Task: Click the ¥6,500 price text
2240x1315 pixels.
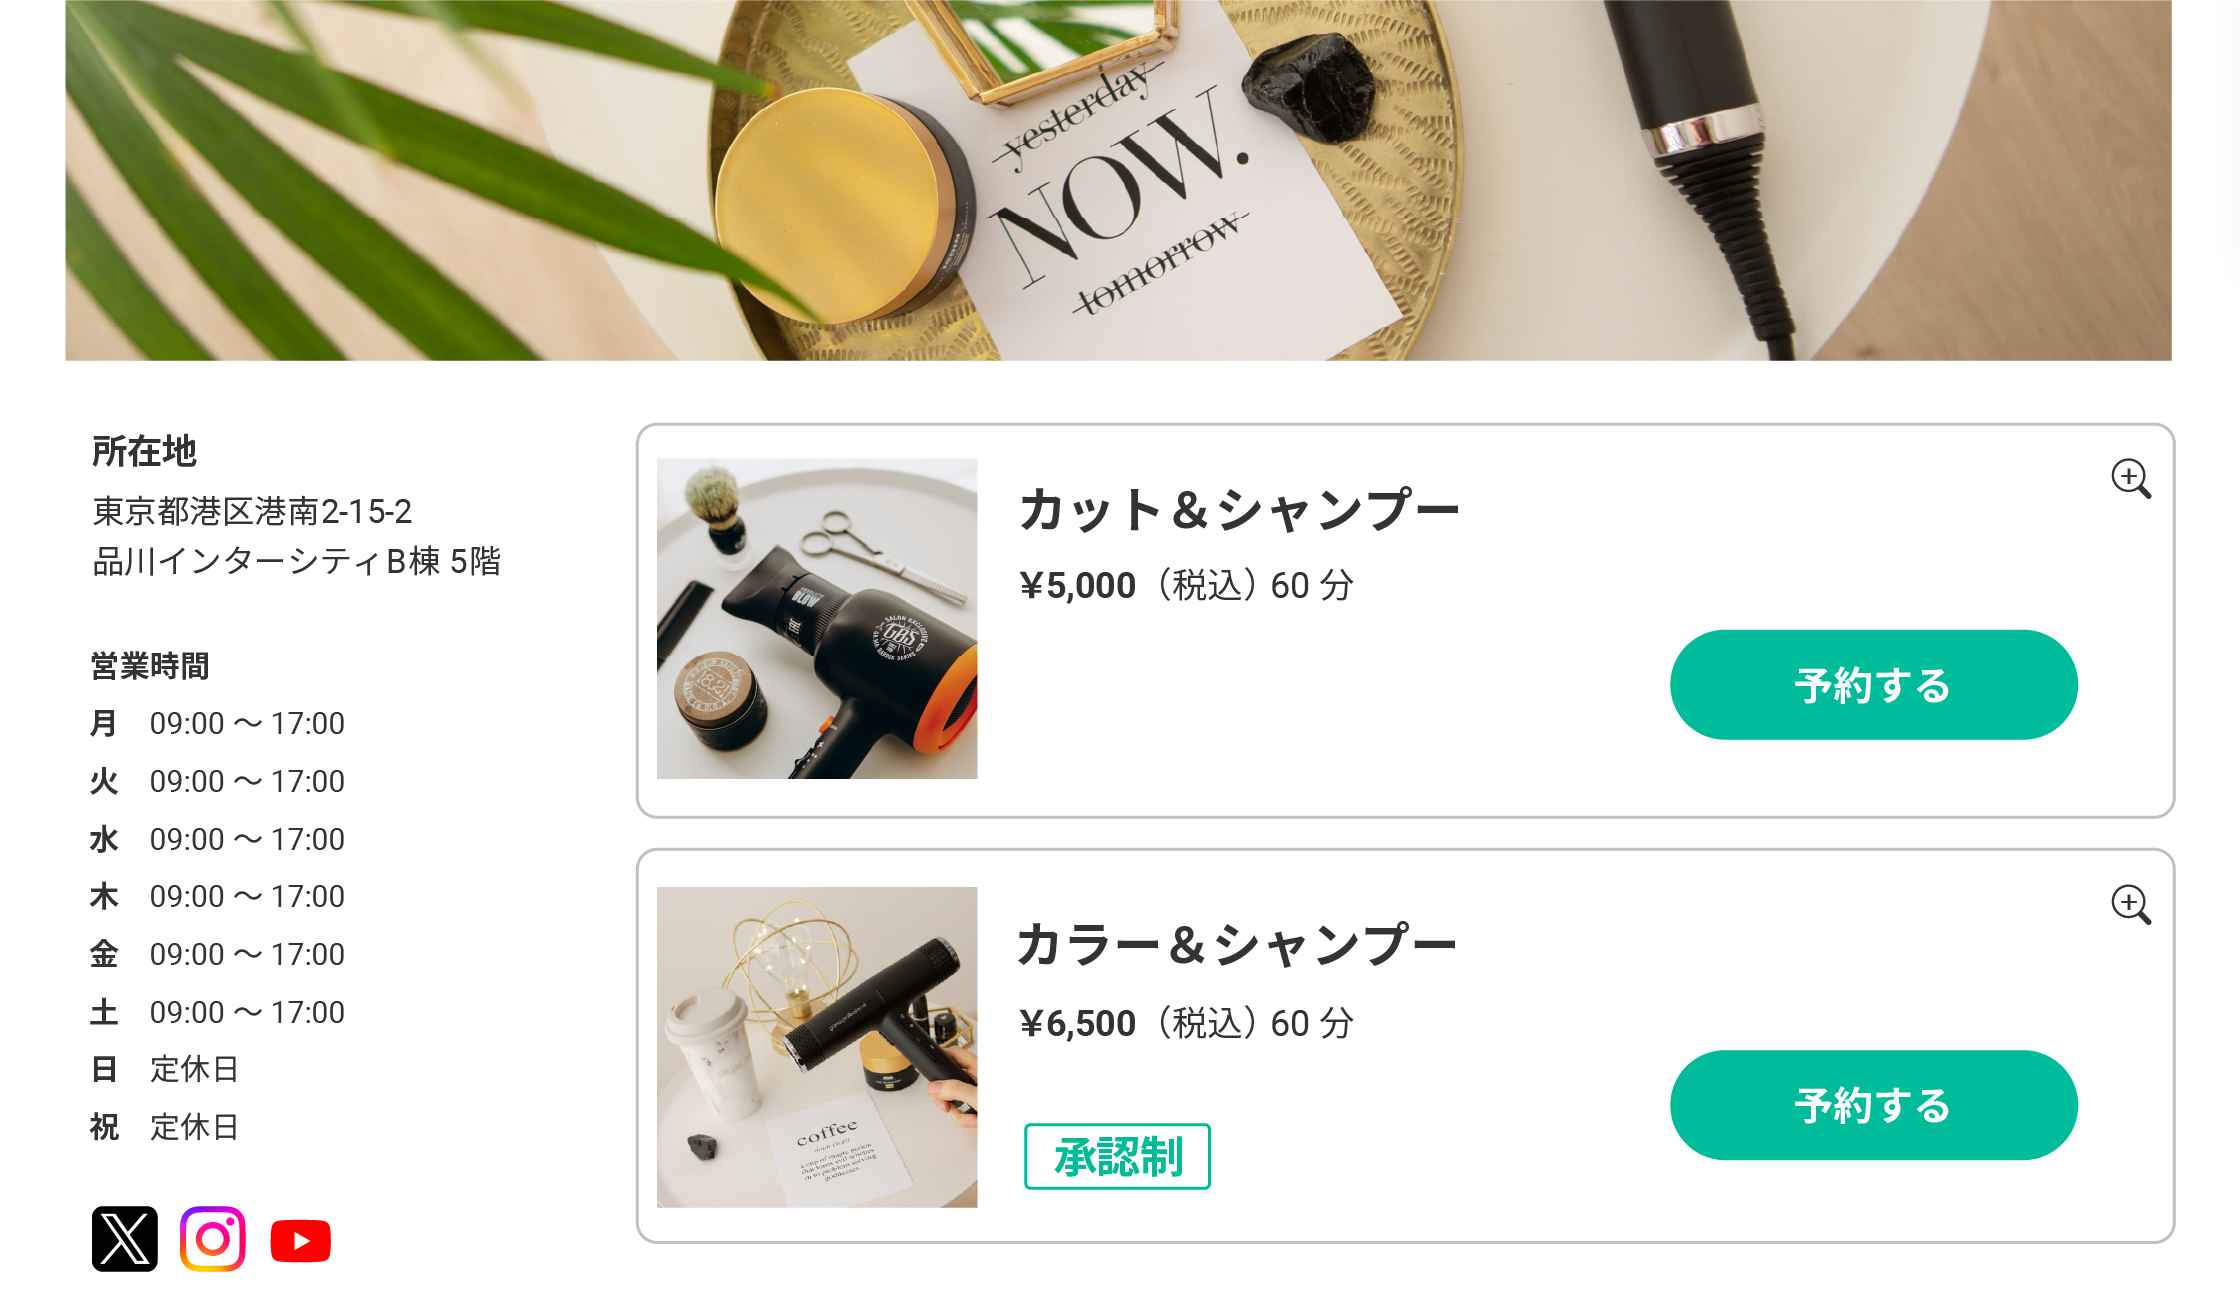Action: pyautogui.click(x=1078, y=1023)
